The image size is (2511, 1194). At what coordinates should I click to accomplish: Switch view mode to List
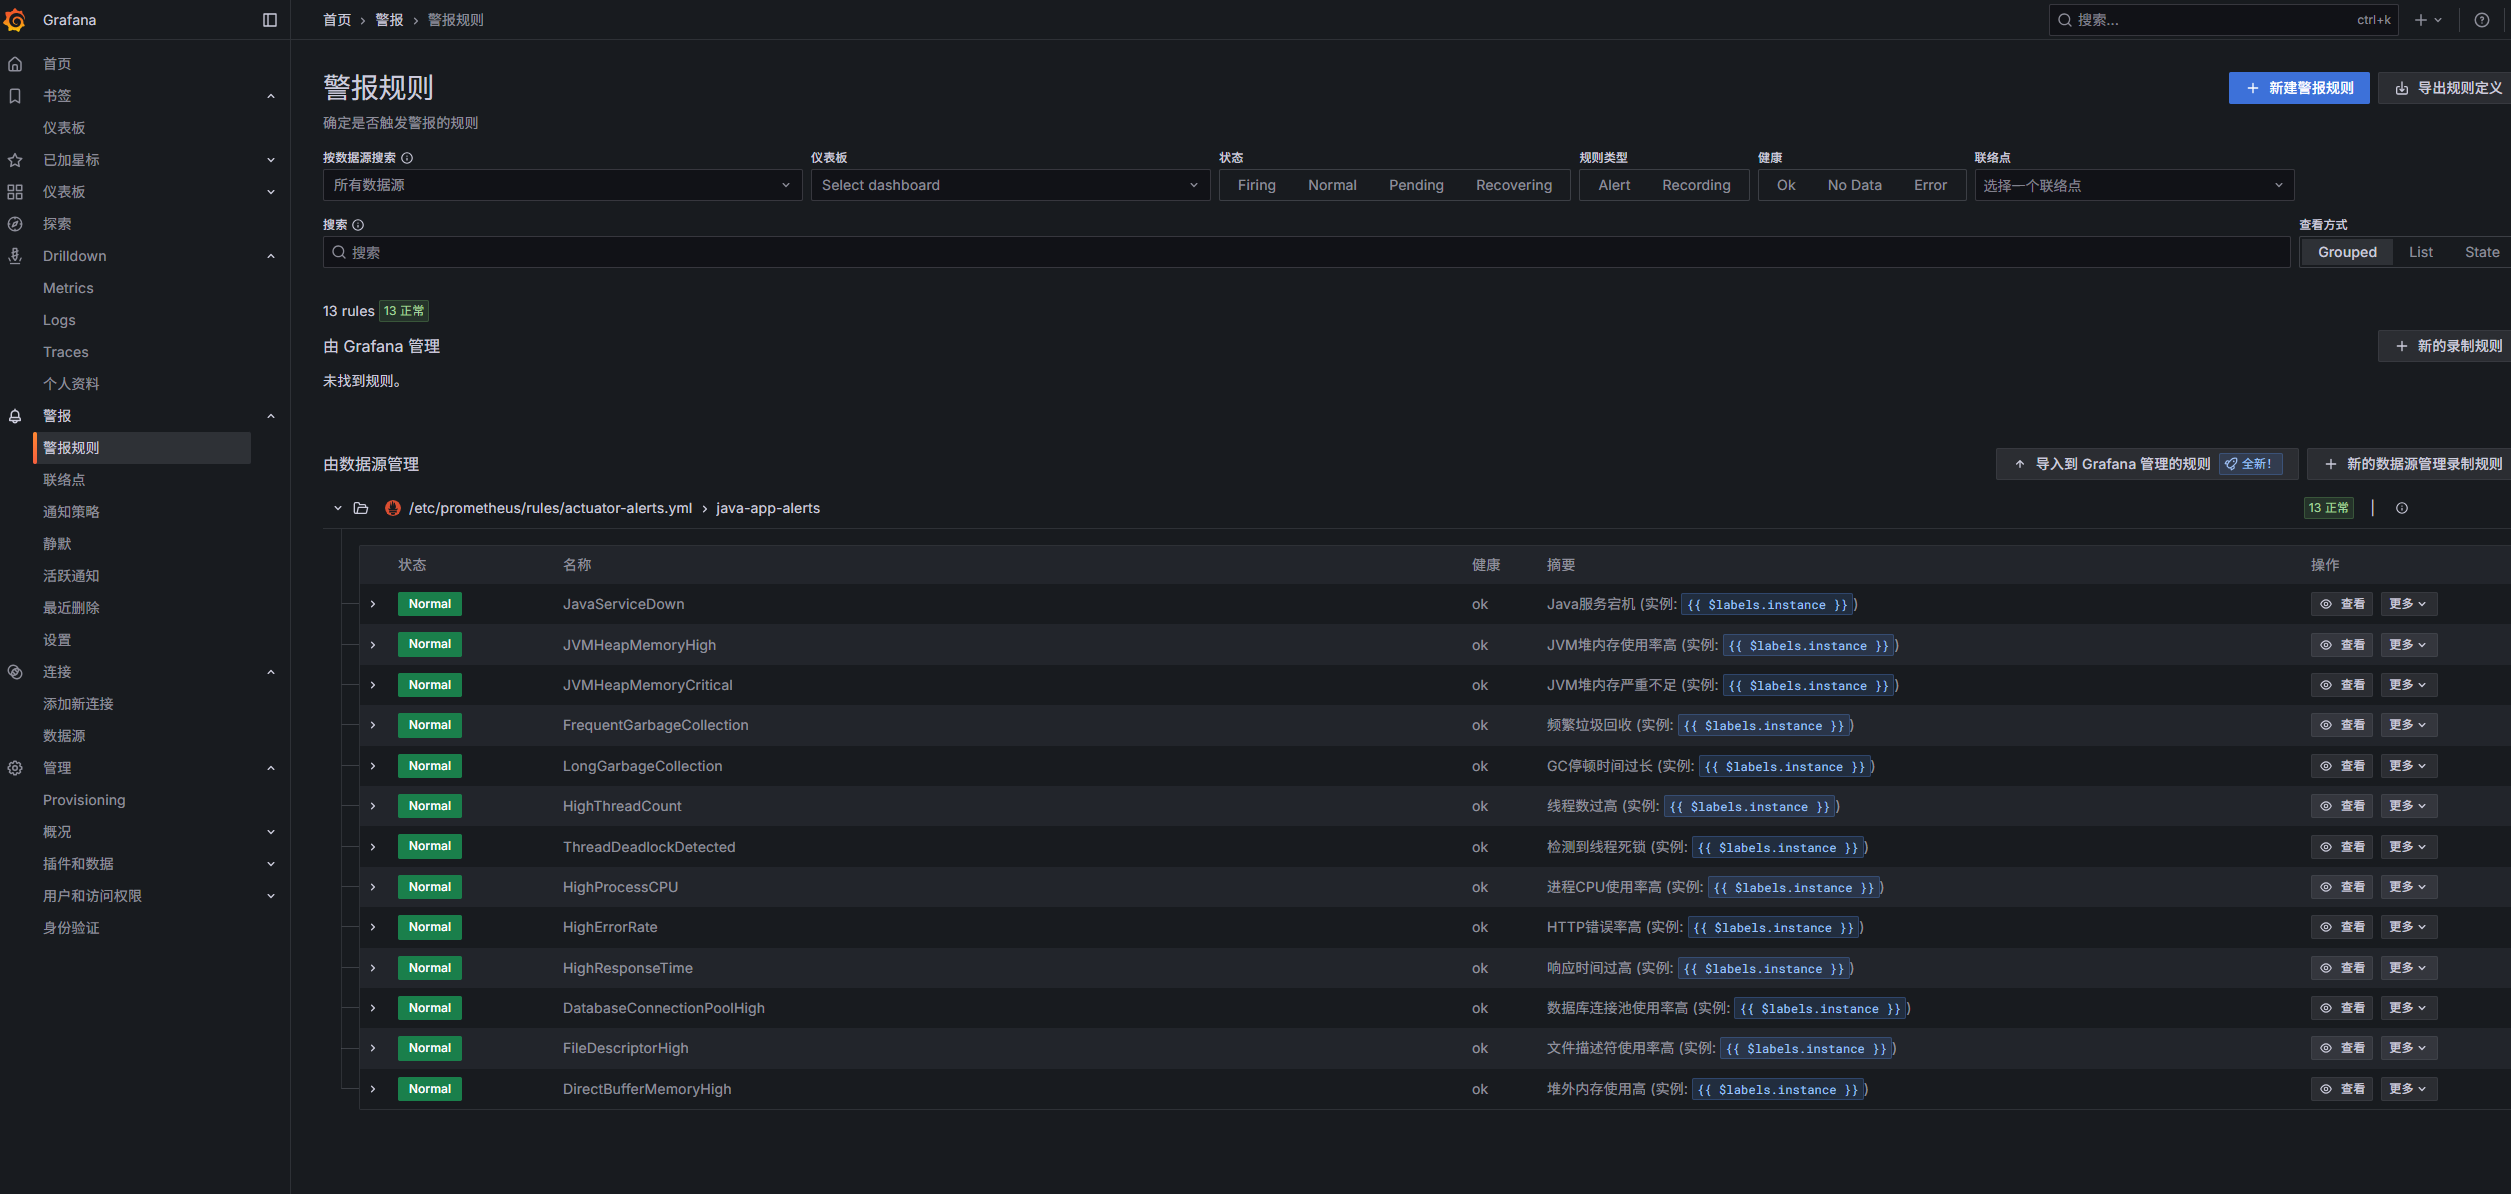(x=2420, y=252)
